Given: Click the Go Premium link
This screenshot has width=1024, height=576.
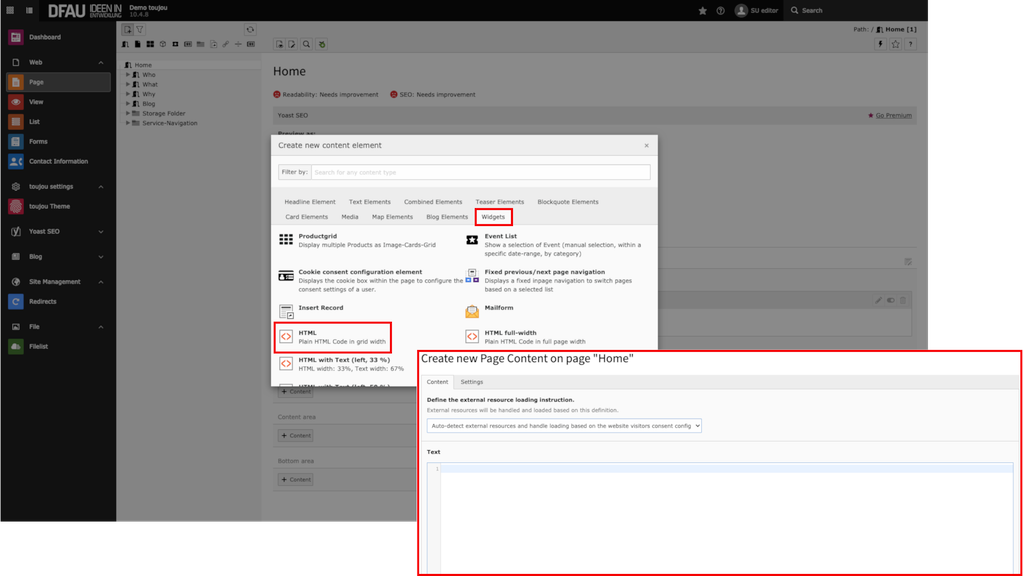Looking at the screenshot, I should pos(893,115).
